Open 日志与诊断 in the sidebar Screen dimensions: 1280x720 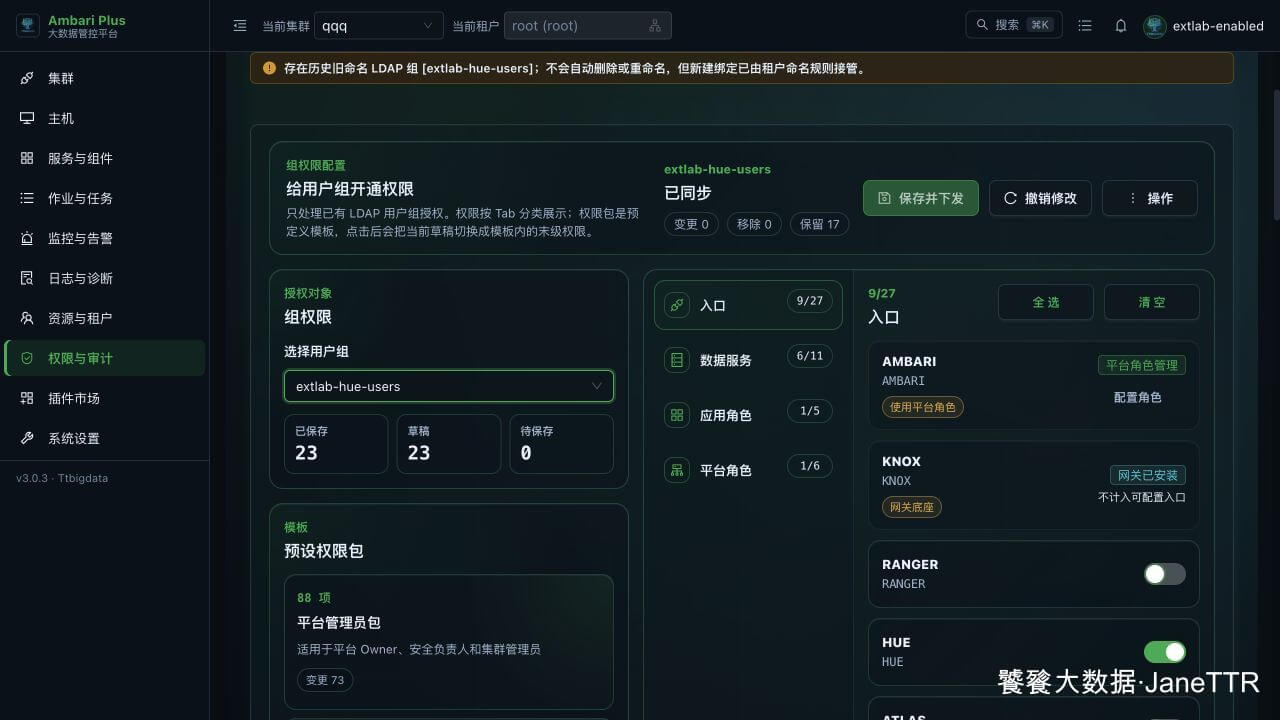105,278
